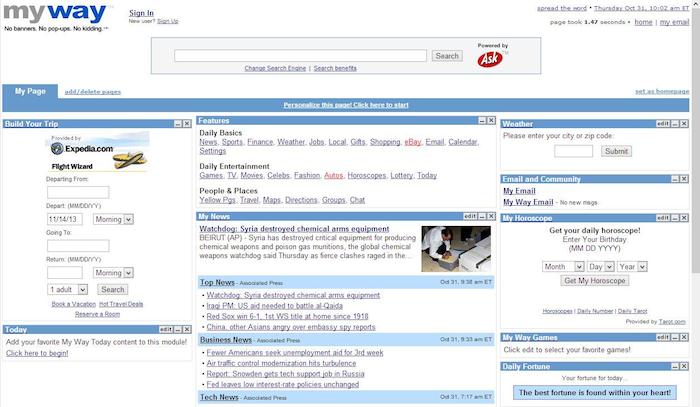Image resolution: width=700 pixels, height=407 pixels.
Task: Open the add/delete pages tab link
Action: click(x=92, y=92)
